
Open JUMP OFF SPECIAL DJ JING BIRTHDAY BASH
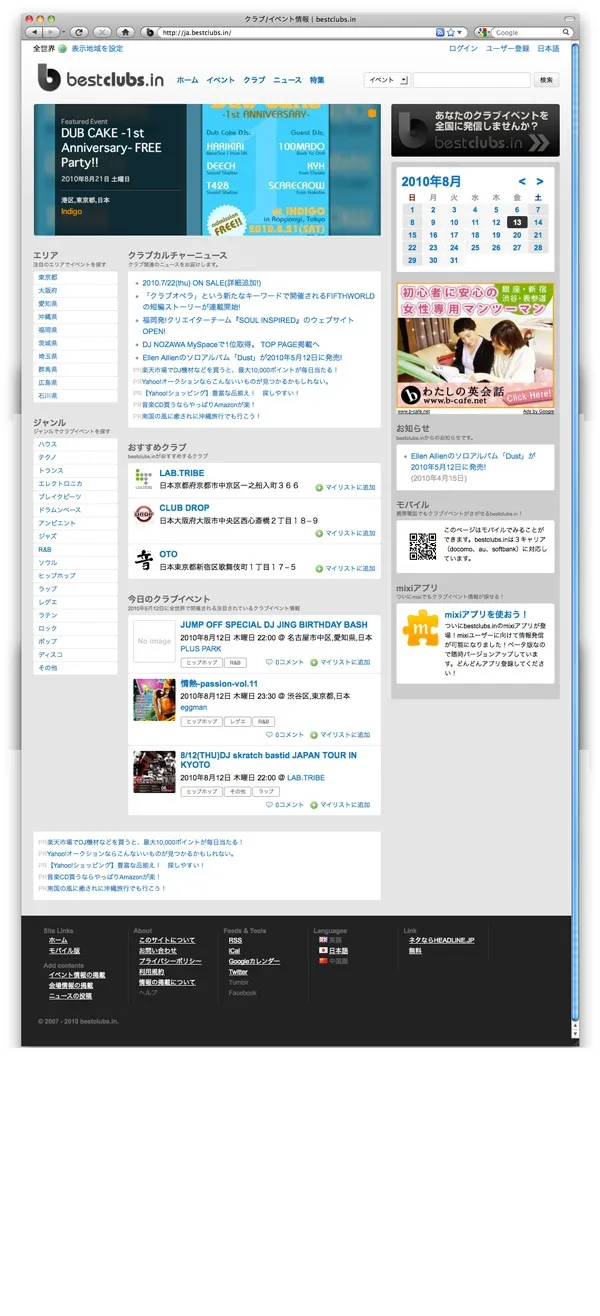tap(273, 625)
